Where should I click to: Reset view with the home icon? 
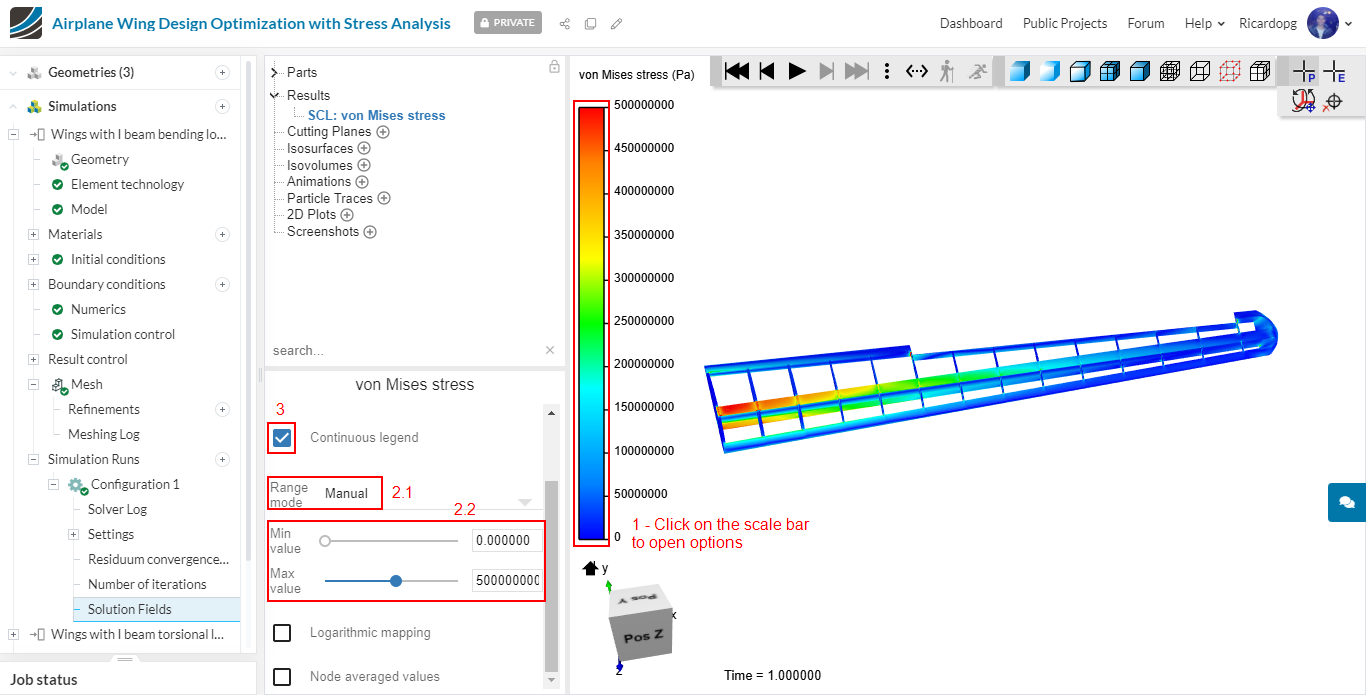tap(590, 568)
